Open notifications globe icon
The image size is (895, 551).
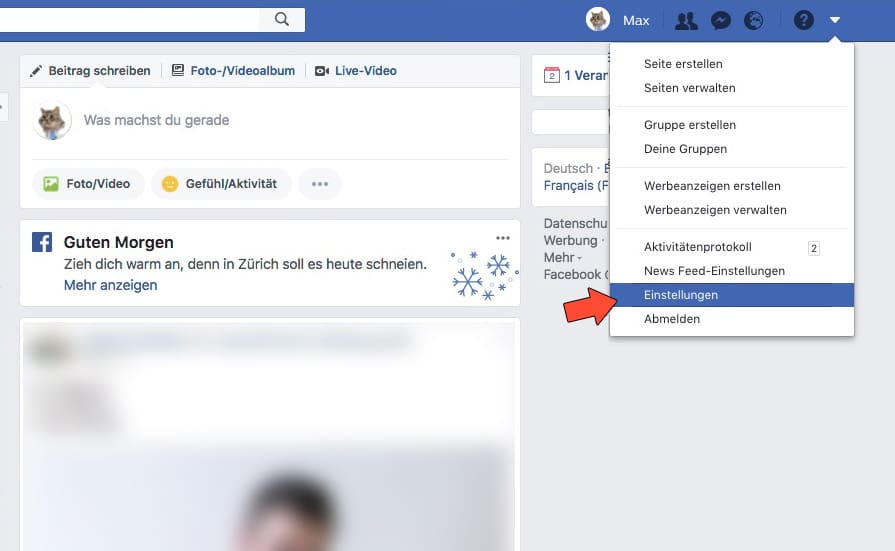tap(754, 20)
